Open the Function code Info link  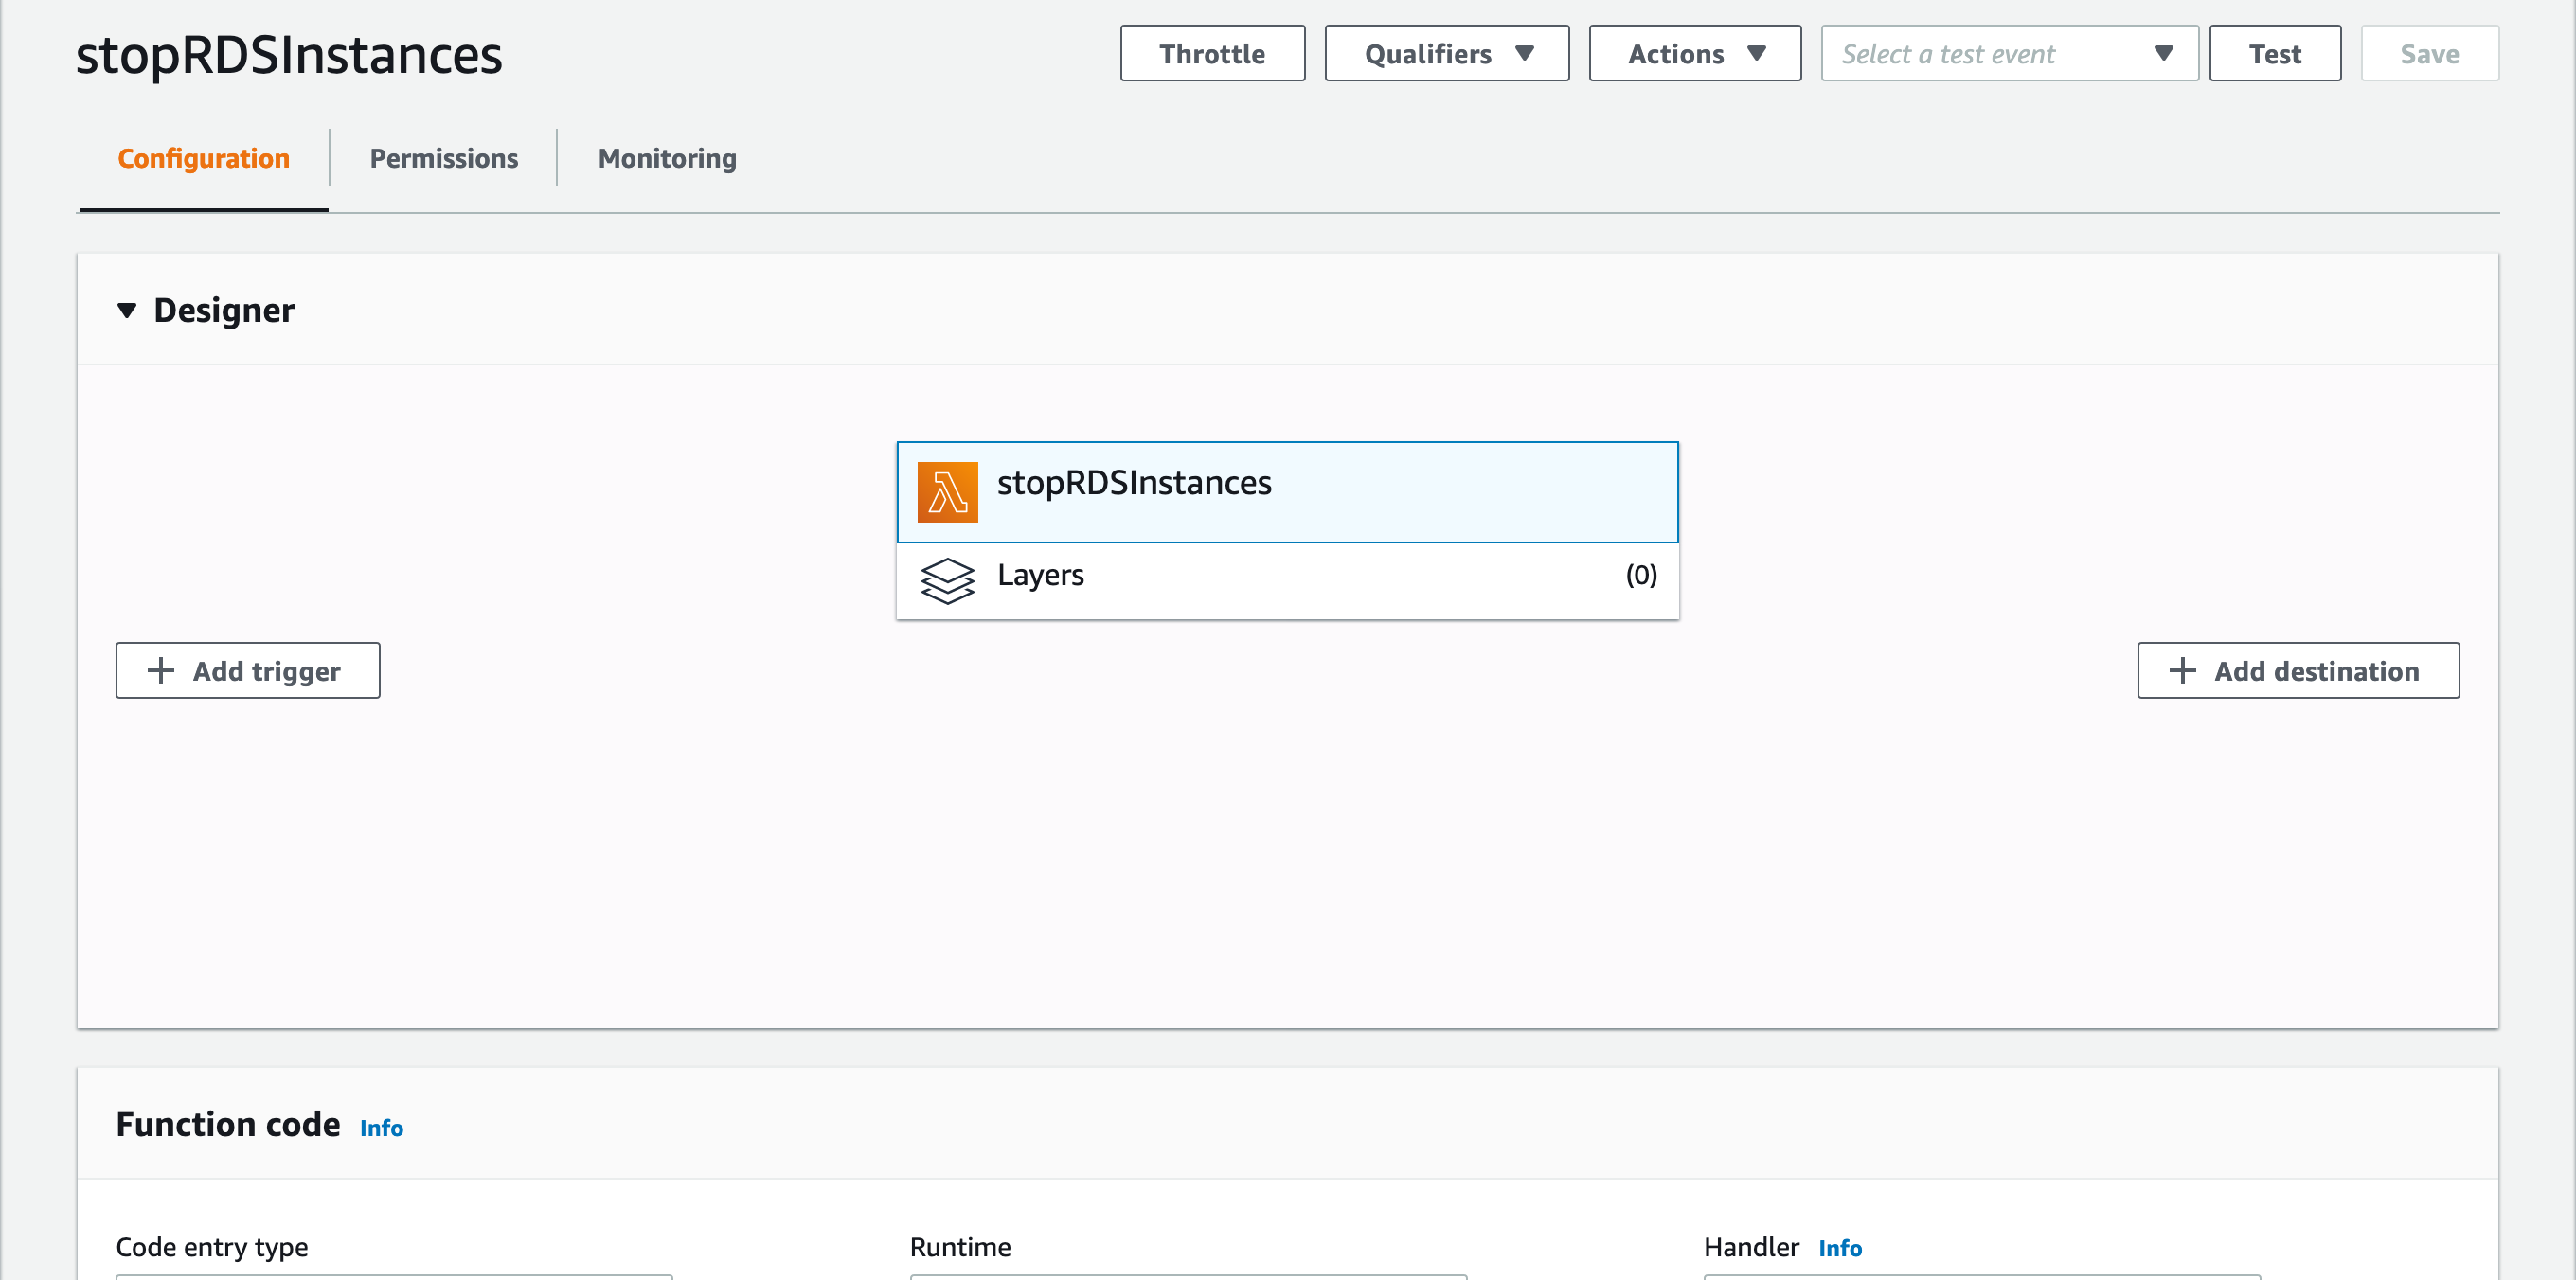[x=381, y=1128]
